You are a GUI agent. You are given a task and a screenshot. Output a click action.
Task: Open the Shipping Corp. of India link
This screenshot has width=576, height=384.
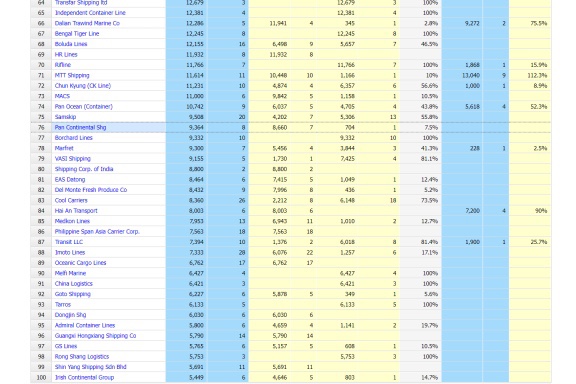pos(84,169)
